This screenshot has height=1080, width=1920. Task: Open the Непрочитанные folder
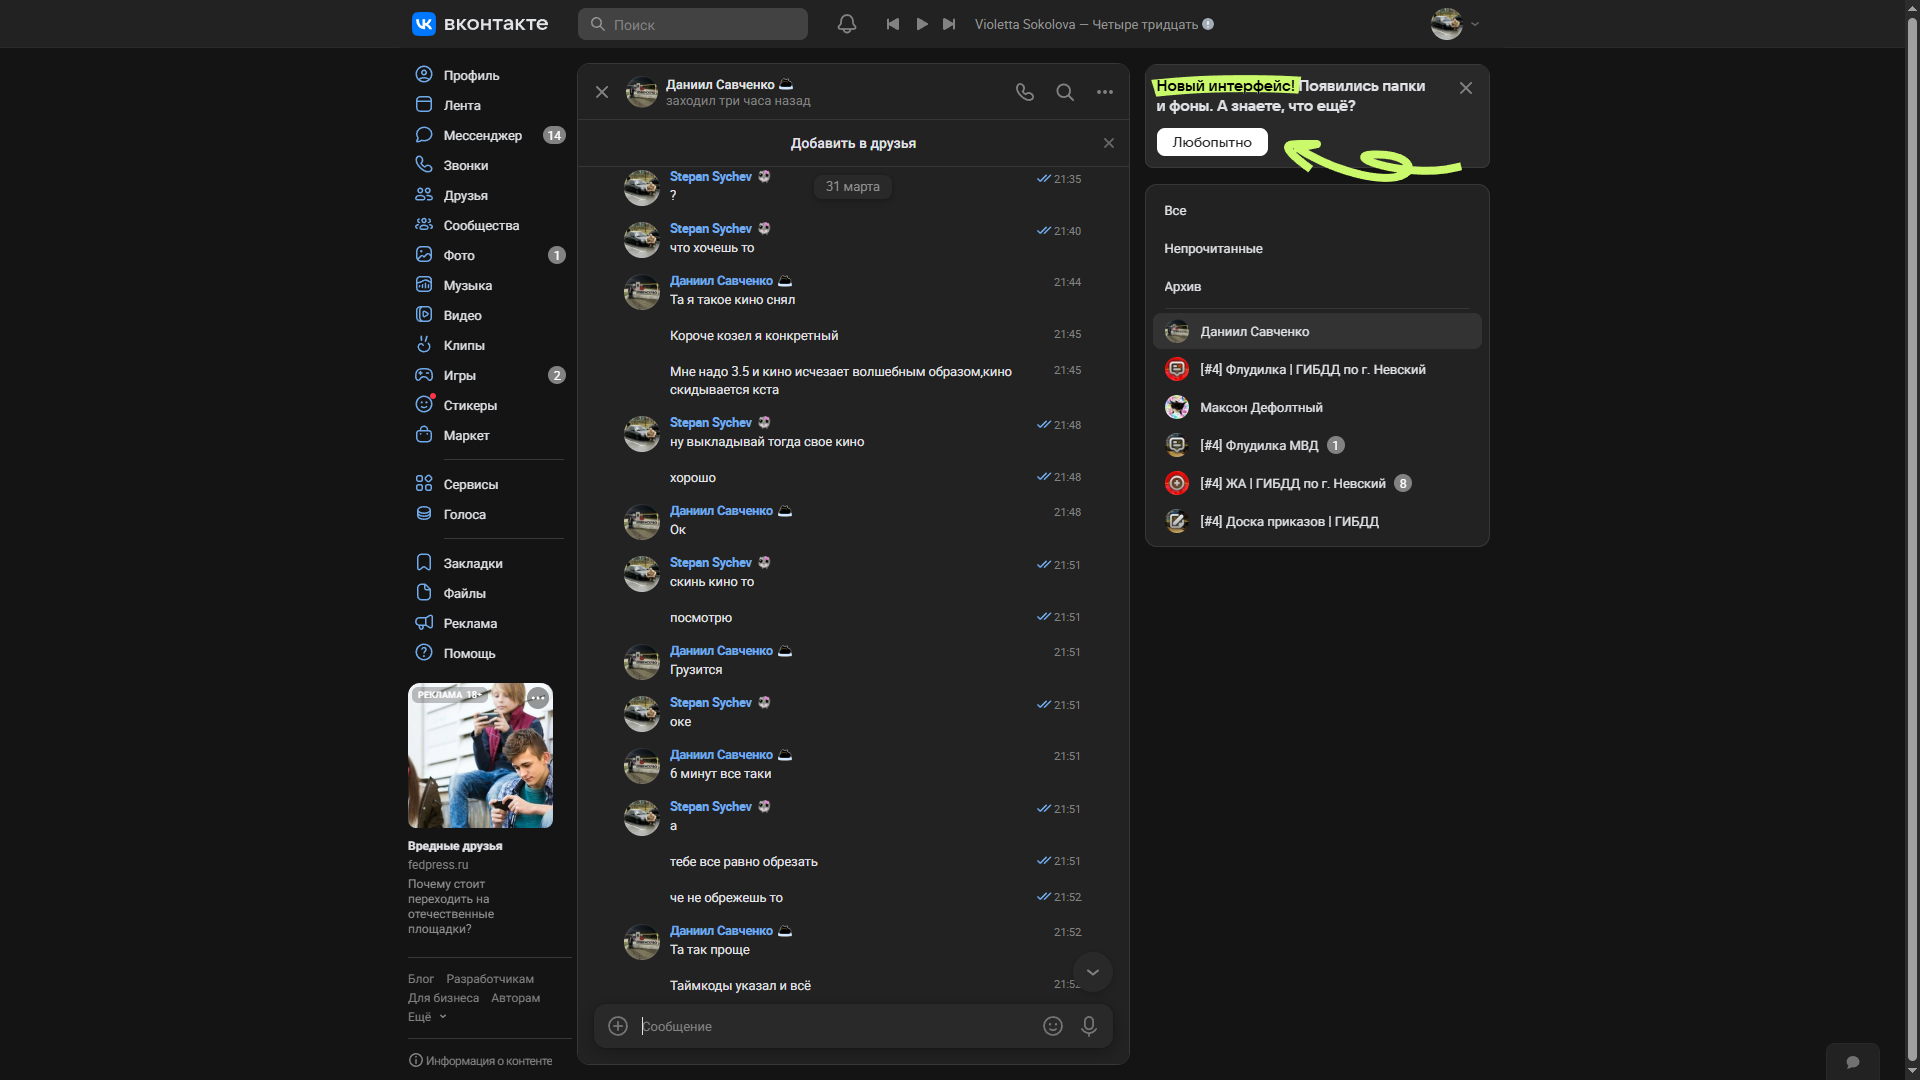tap(1213, 248)
